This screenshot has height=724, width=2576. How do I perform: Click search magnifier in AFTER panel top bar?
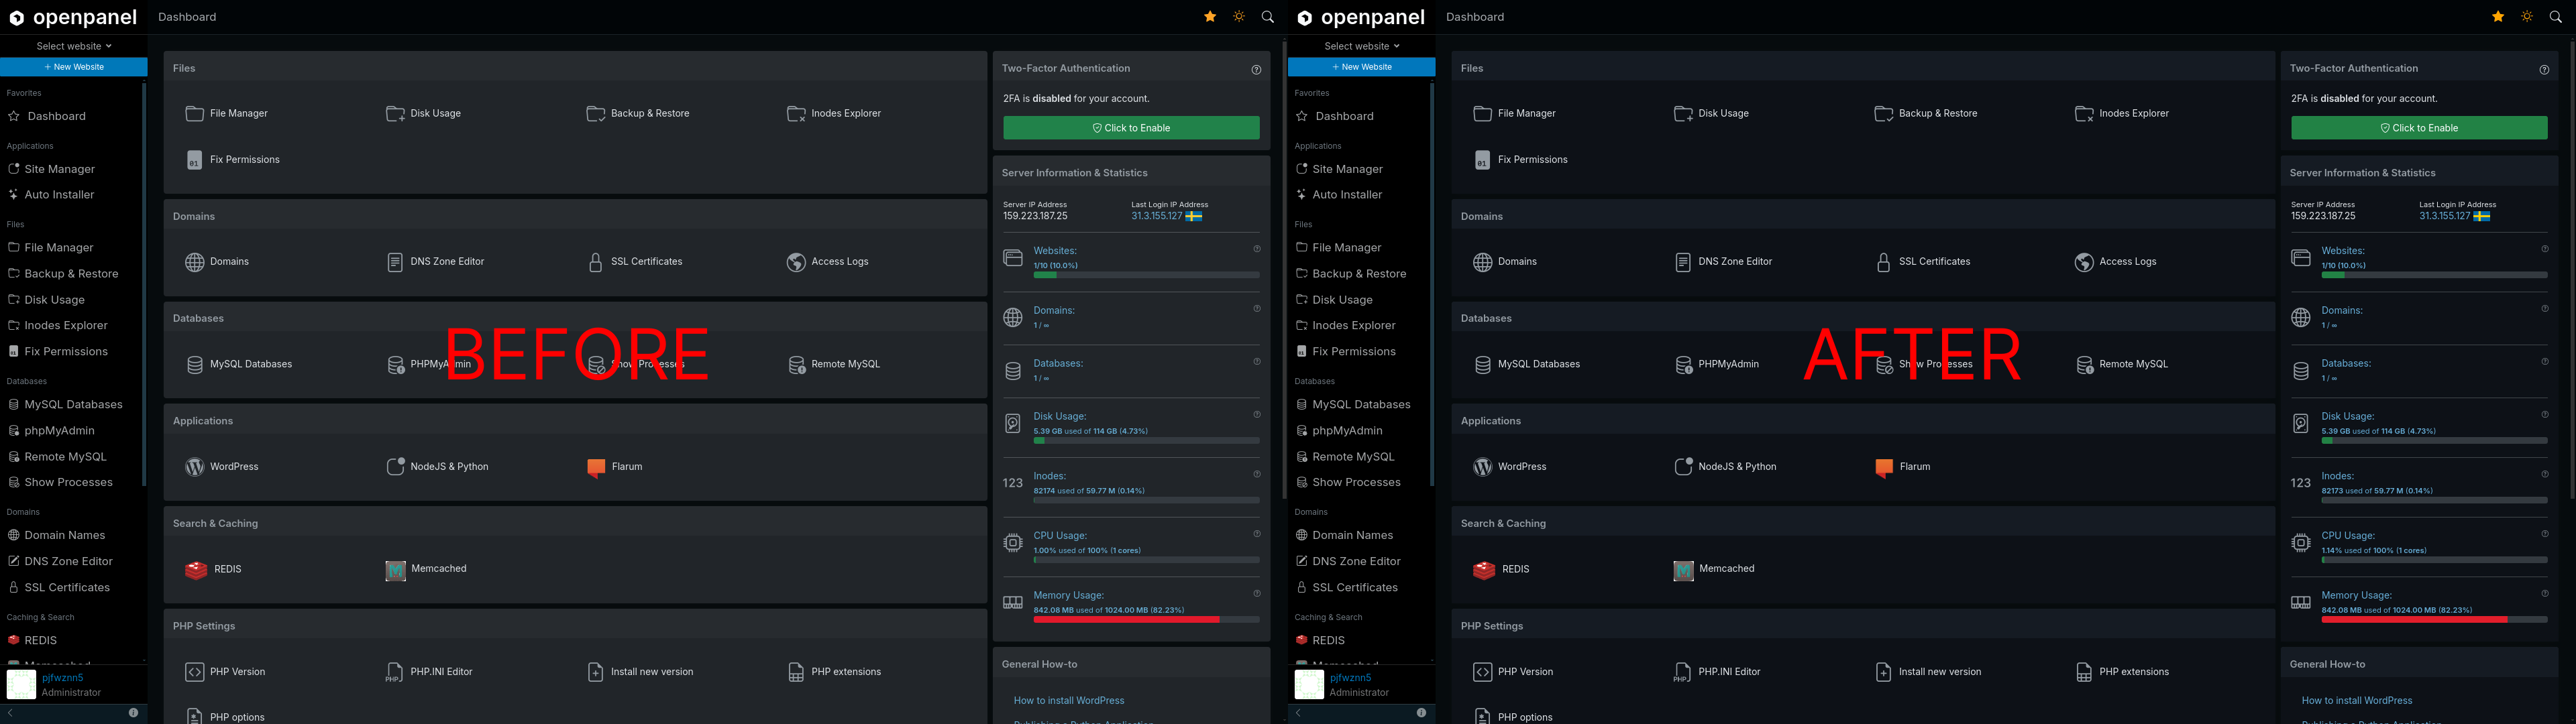coord(2555,17)
